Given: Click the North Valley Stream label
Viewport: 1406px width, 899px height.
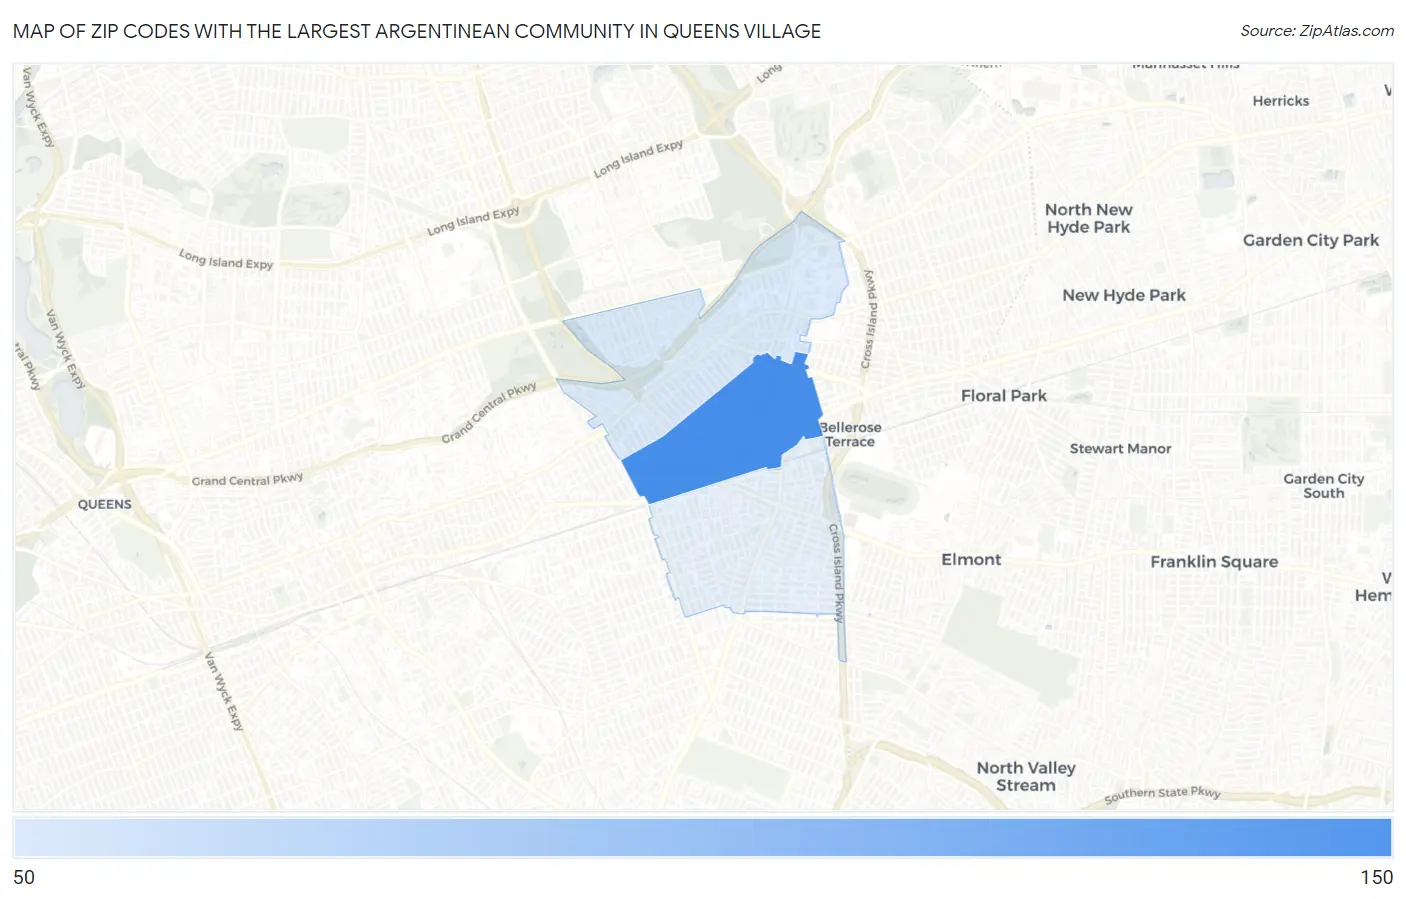Looking at the screenshot, I should click(1026, 776).
